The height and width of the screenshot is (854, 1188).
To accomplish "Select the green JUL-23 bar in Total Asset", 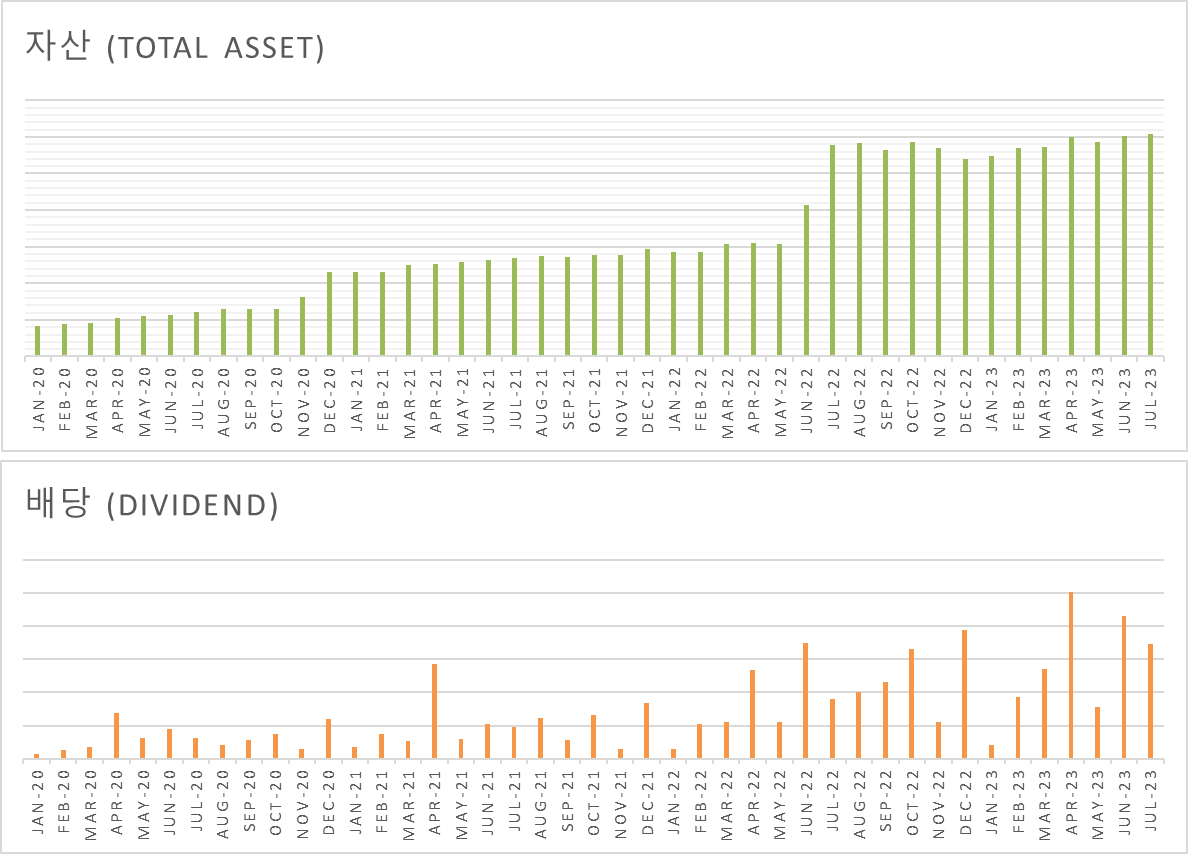I will [x=1150, y=245].
